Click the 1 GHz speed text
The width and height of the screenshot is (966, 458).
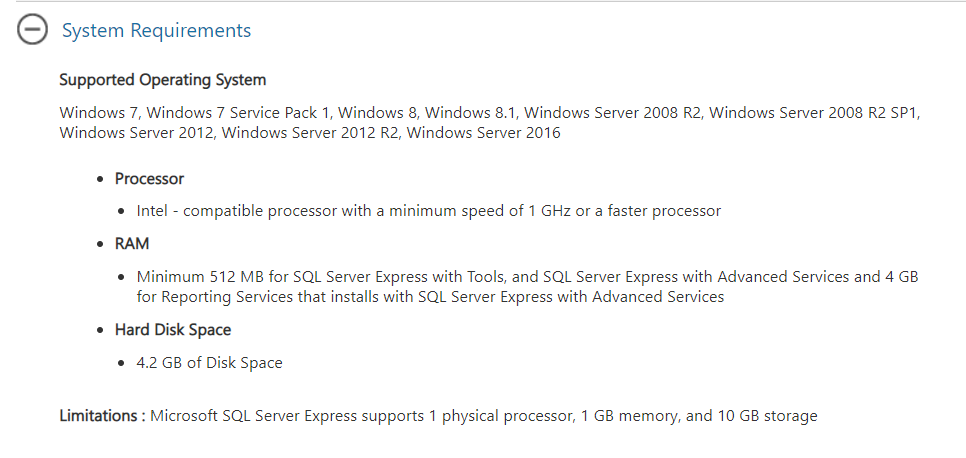(x=550, y=211)
